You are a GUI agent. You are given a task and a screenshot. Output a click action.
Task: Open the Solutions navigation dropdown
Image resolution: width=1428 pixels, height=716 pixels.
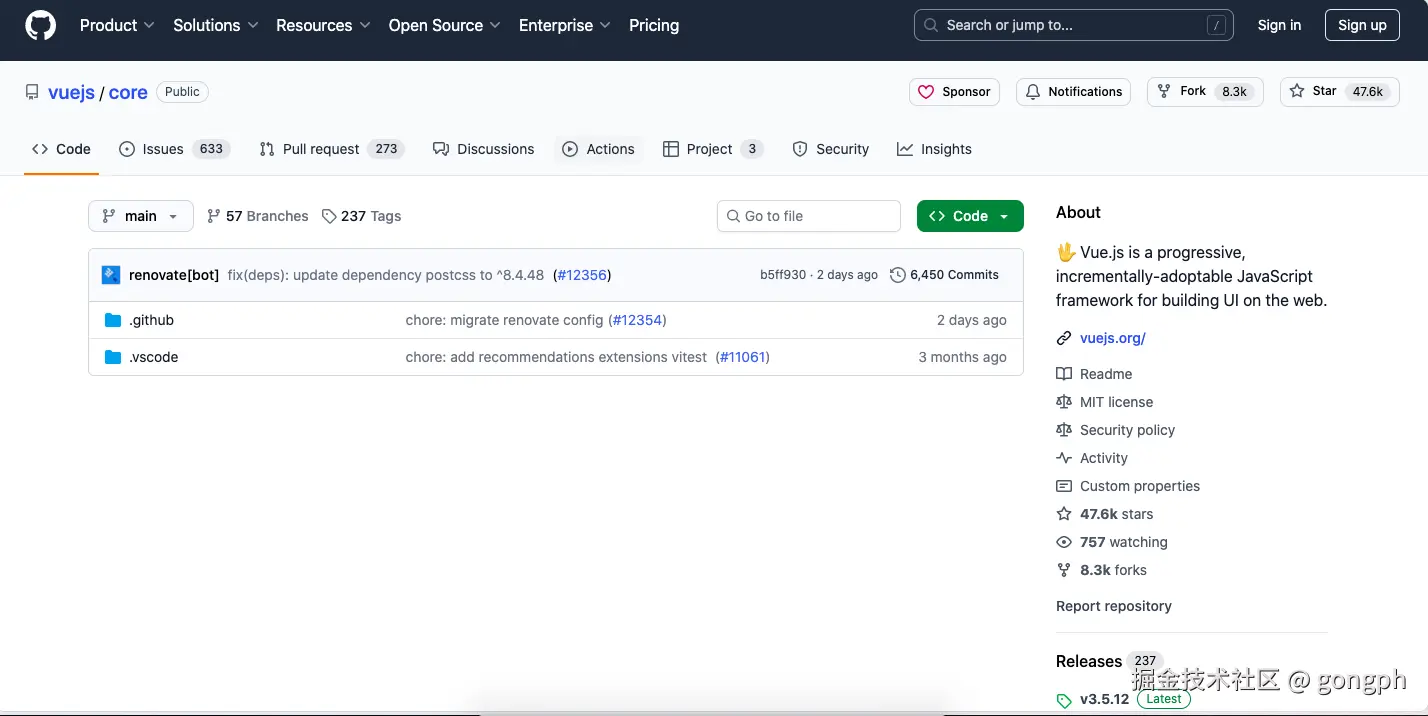(x=216, y=26)
